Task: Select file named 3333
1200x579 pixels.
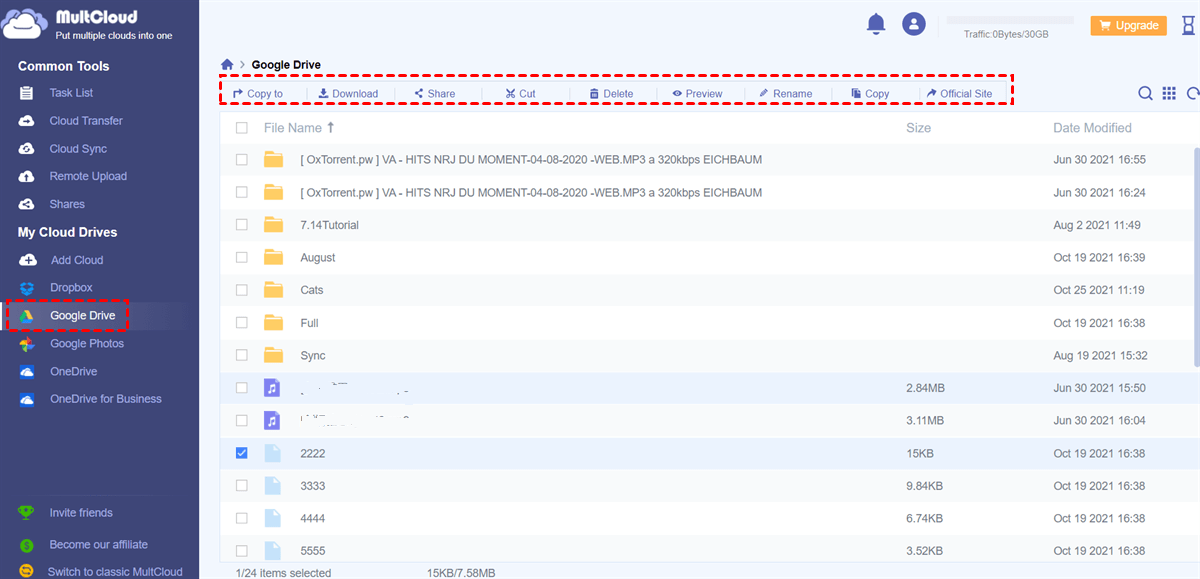Action: pyautogui.click(x=313, y=485)
